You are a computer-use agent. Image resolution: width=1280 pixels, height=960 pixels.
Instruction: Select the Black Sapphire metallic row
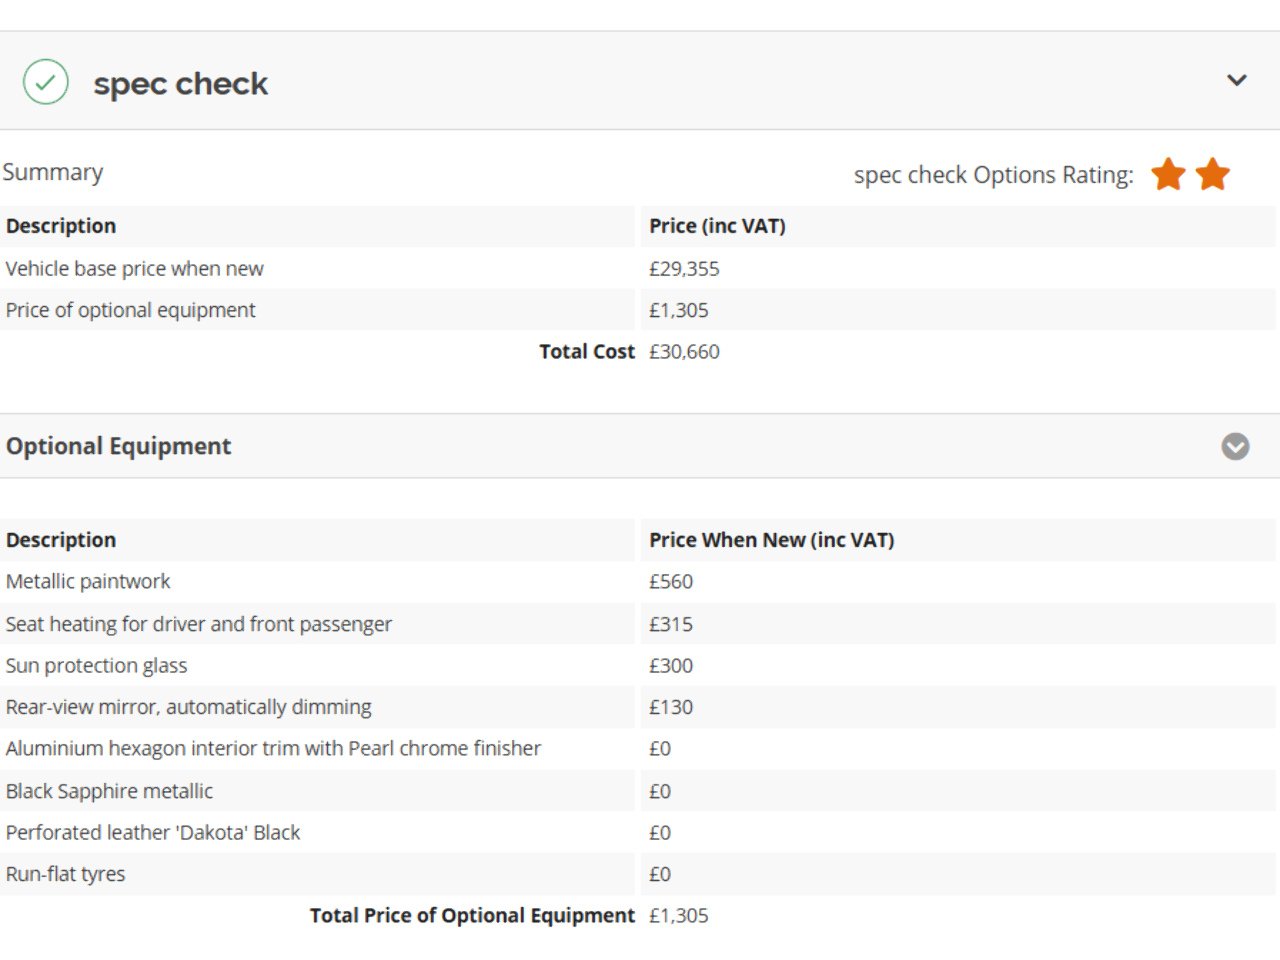pos(638,791)
